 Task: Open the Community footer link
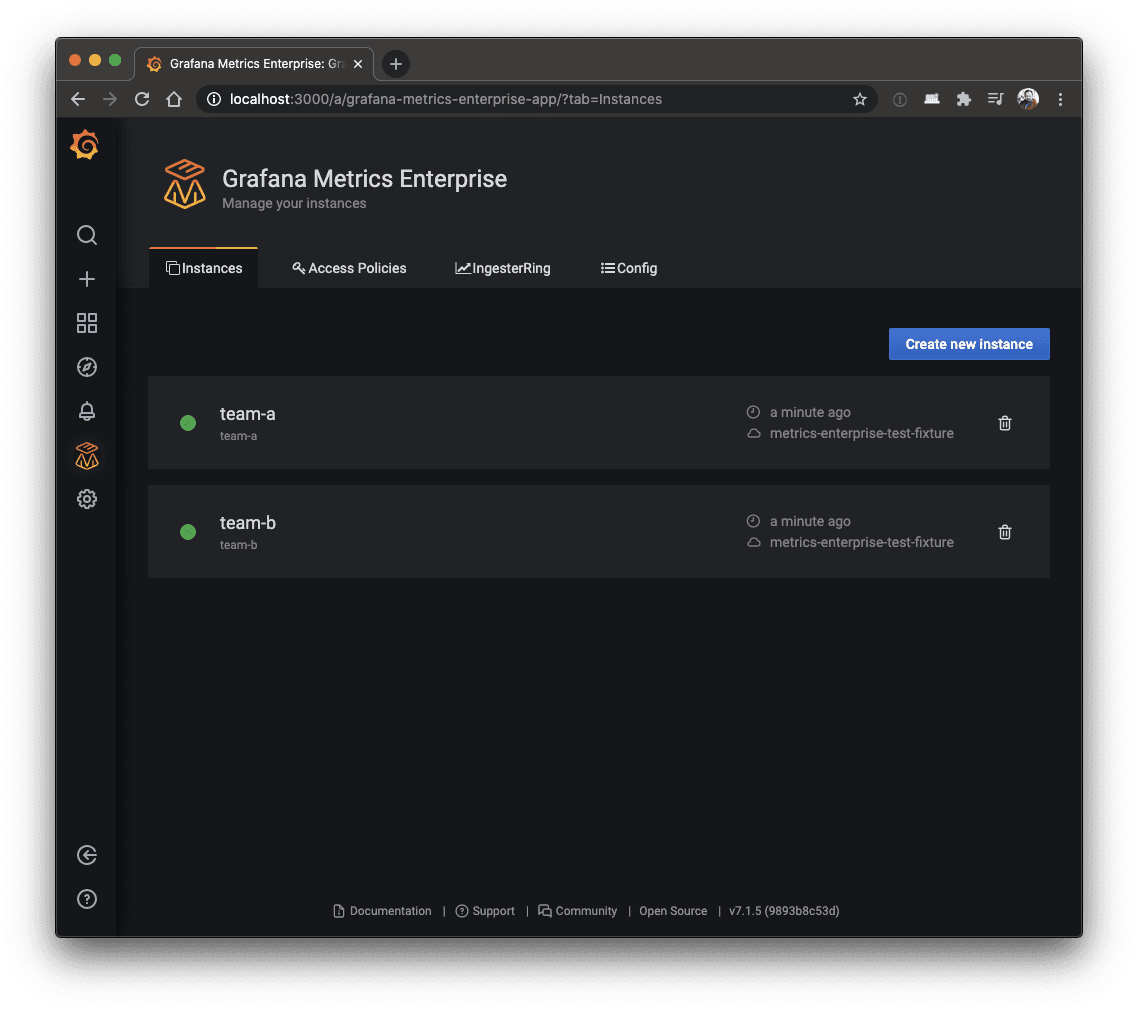point(577,911)
